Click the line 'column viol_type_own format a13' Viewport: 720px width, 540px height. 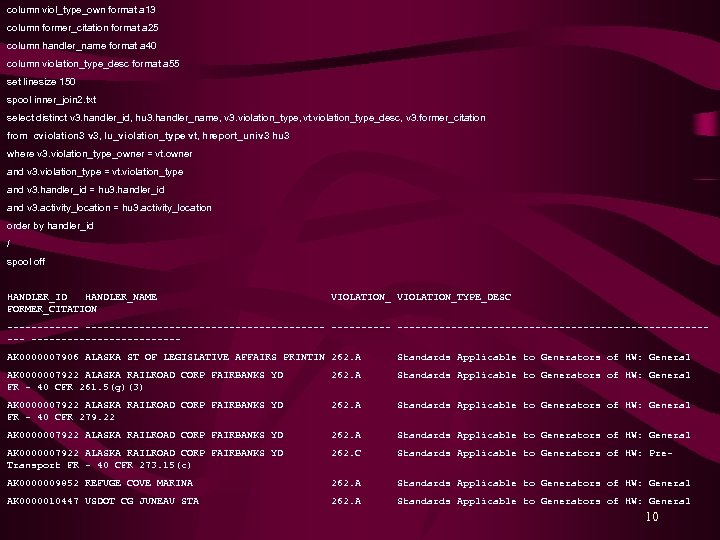pyautogui.click(x=81, y=10)
